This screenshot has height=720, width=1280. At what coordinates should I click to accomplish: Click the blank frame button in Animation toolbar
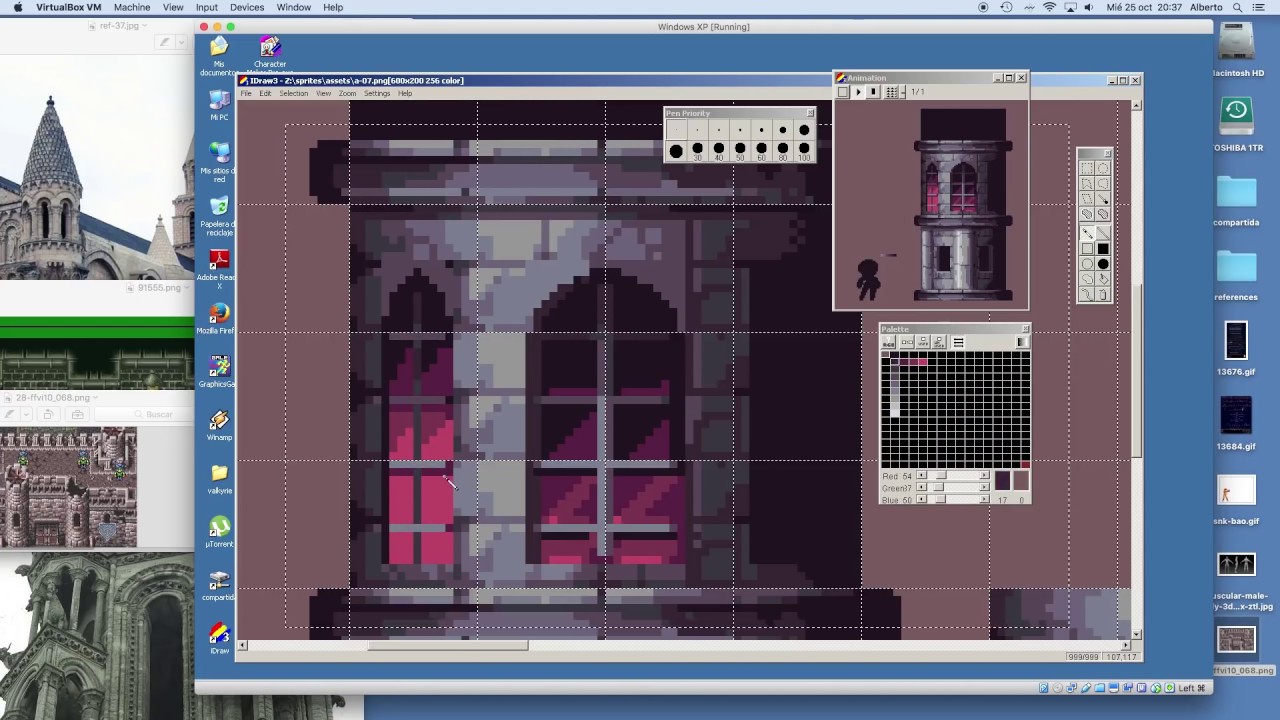click(x=843, y=92)
